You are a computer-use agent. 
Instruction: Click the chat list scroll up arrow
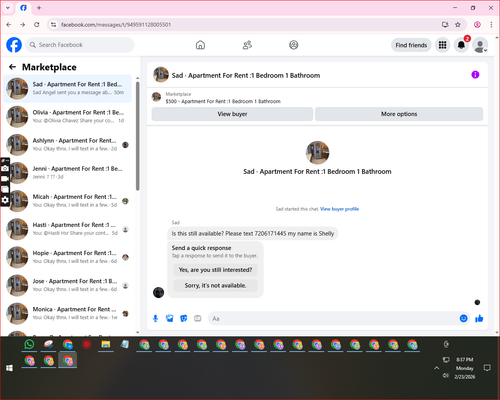pyautogui.click(x=138, y=78)
